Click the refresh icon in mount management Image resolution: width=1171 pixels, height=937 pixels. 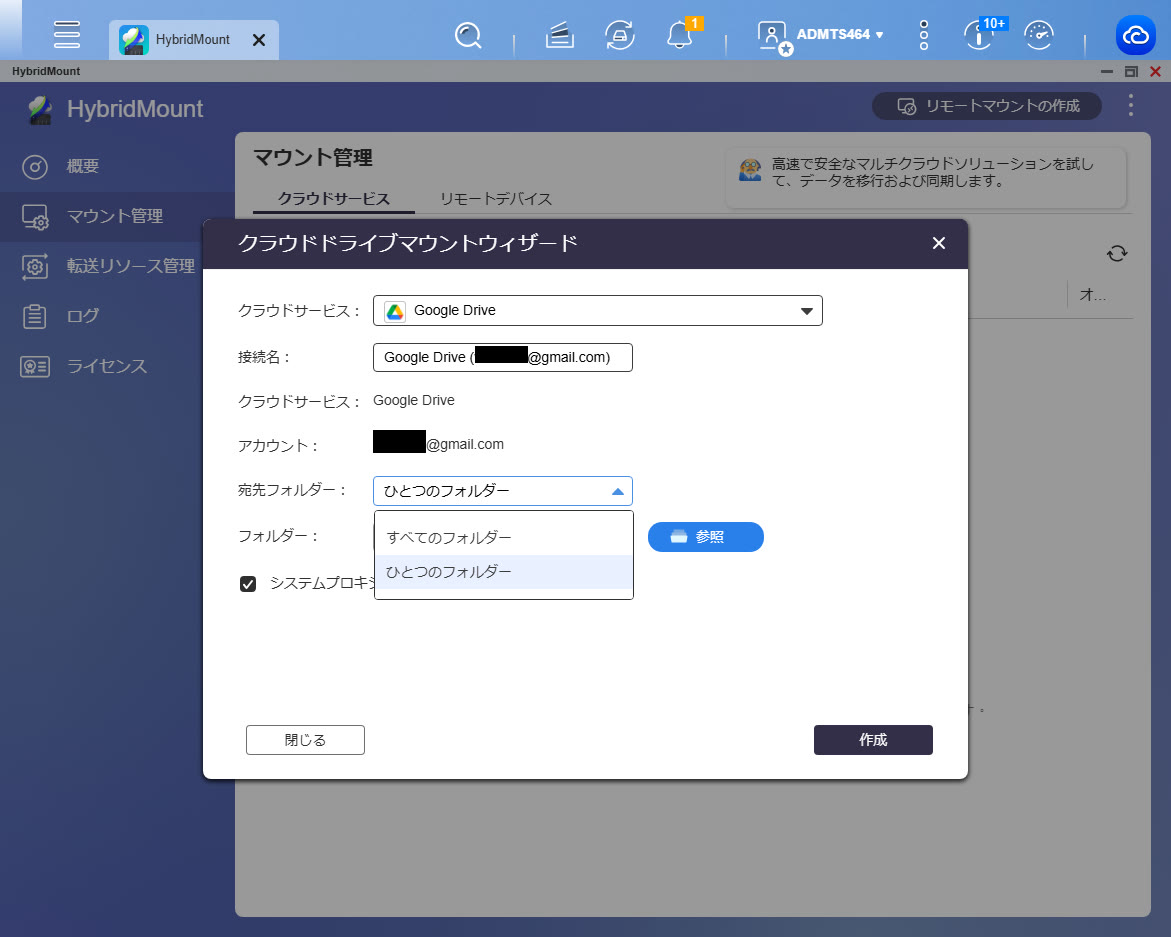pyautogui.click(x=1117, y=254)
